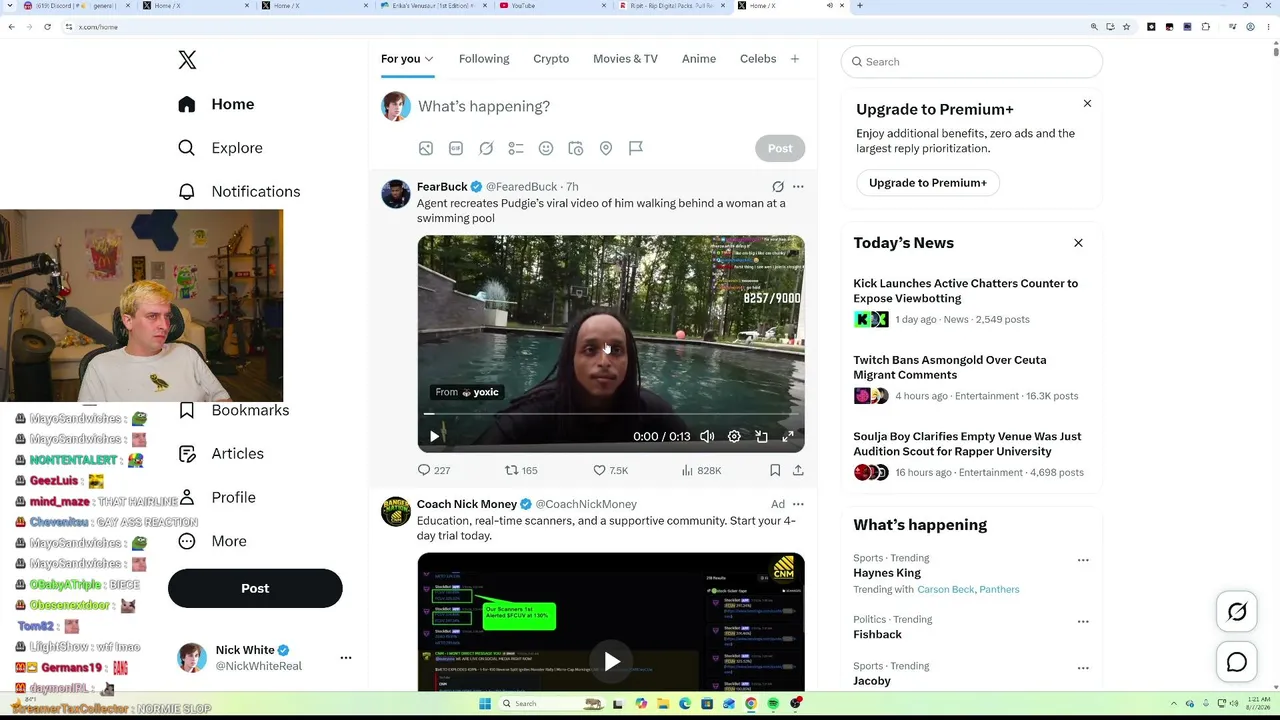Open more options for Haynes King trend
This screenshot has width=1280, height=720.
pos(1083,561)
